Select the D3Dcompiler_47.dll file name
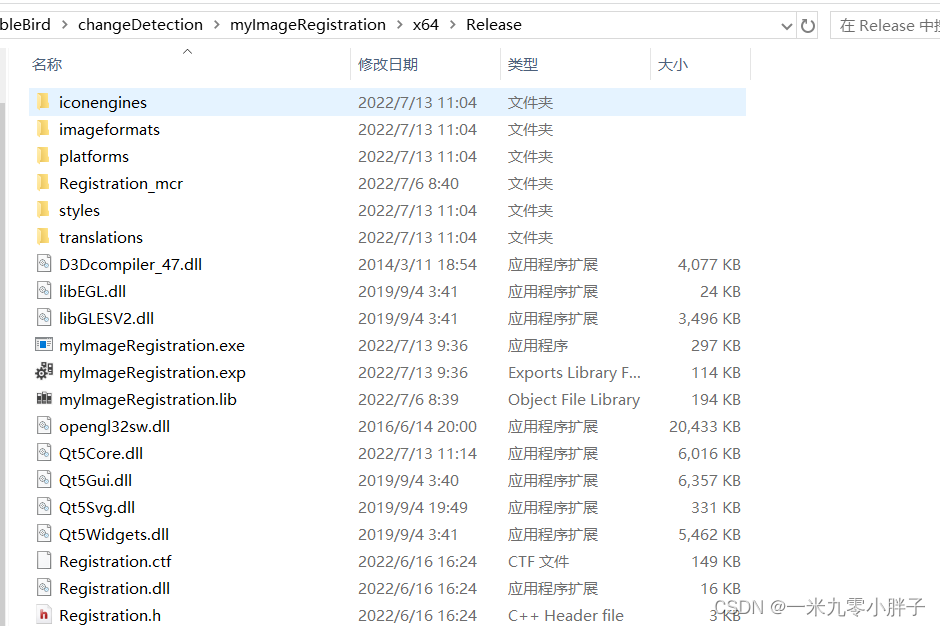Image resolution: width=940 pixels, height=626 pixels. (130, 264)
